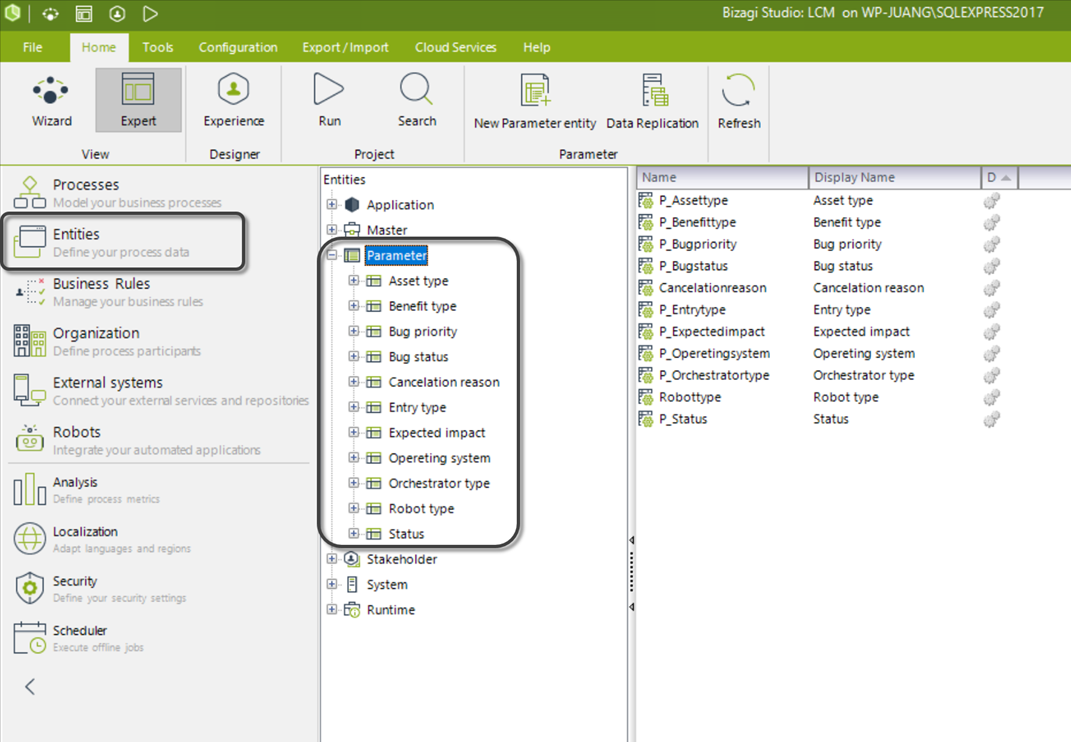
Task: Select the P_Benefittype row
Action: (820, 222)
